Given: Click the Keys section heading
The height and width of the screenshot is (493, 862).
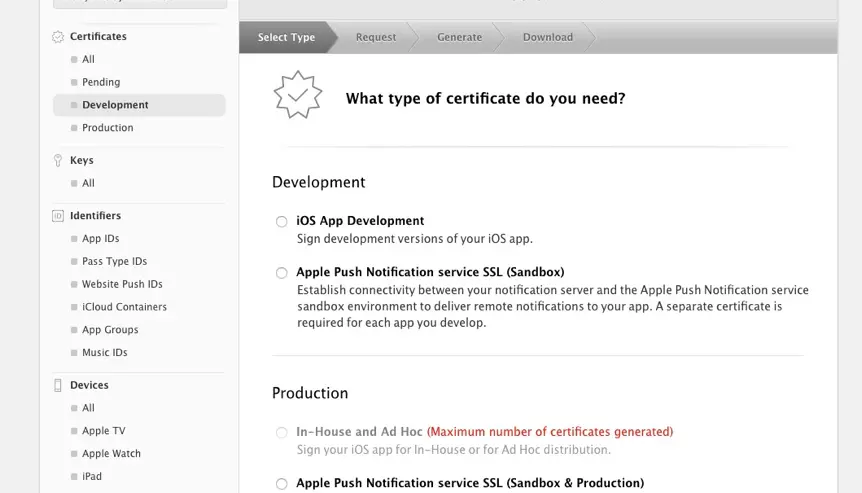Looking at the screenshot, I should click(x=81, y=160).
